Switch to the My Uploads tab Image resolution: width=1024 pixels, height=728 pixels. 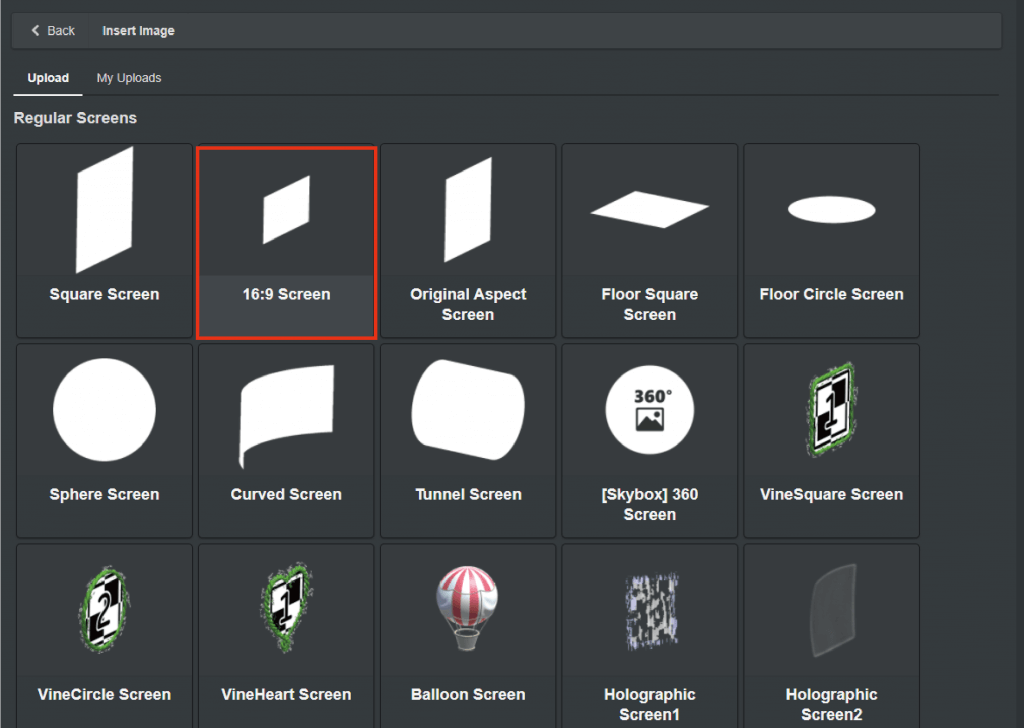[x=128, y=78]
